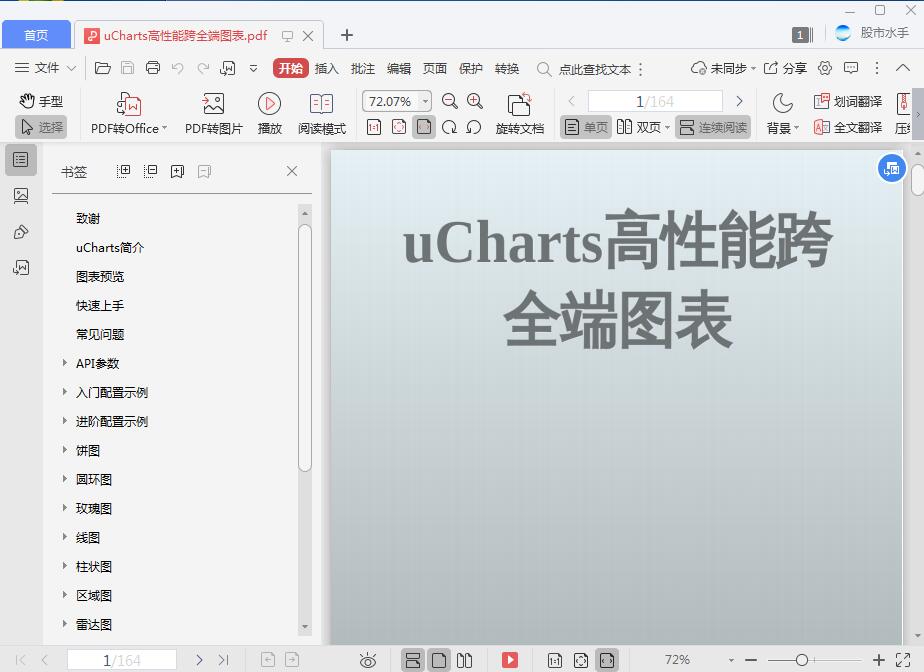The width and height of the screenshot is (924, 672).
Task: Go to next page in toolbar
Action: (740, 101)
